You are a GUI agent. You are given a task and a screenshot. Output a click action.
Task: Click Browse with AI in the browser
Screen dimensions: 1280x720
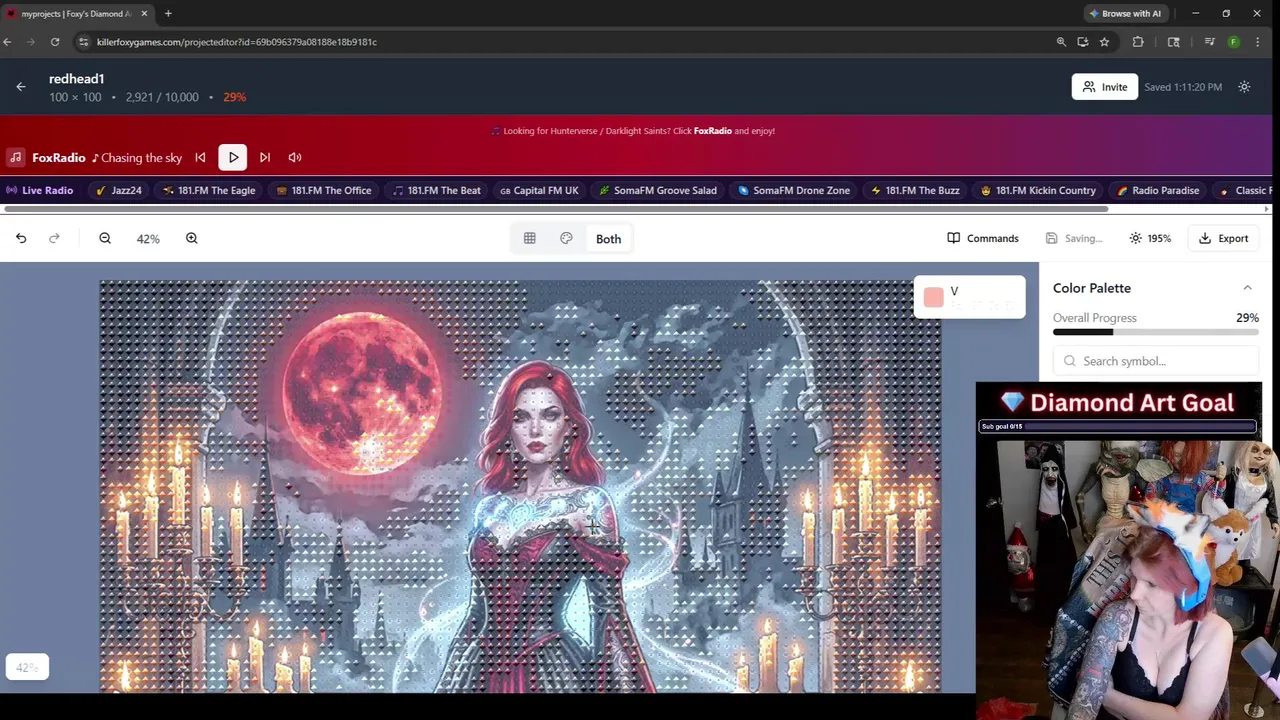1125,13
